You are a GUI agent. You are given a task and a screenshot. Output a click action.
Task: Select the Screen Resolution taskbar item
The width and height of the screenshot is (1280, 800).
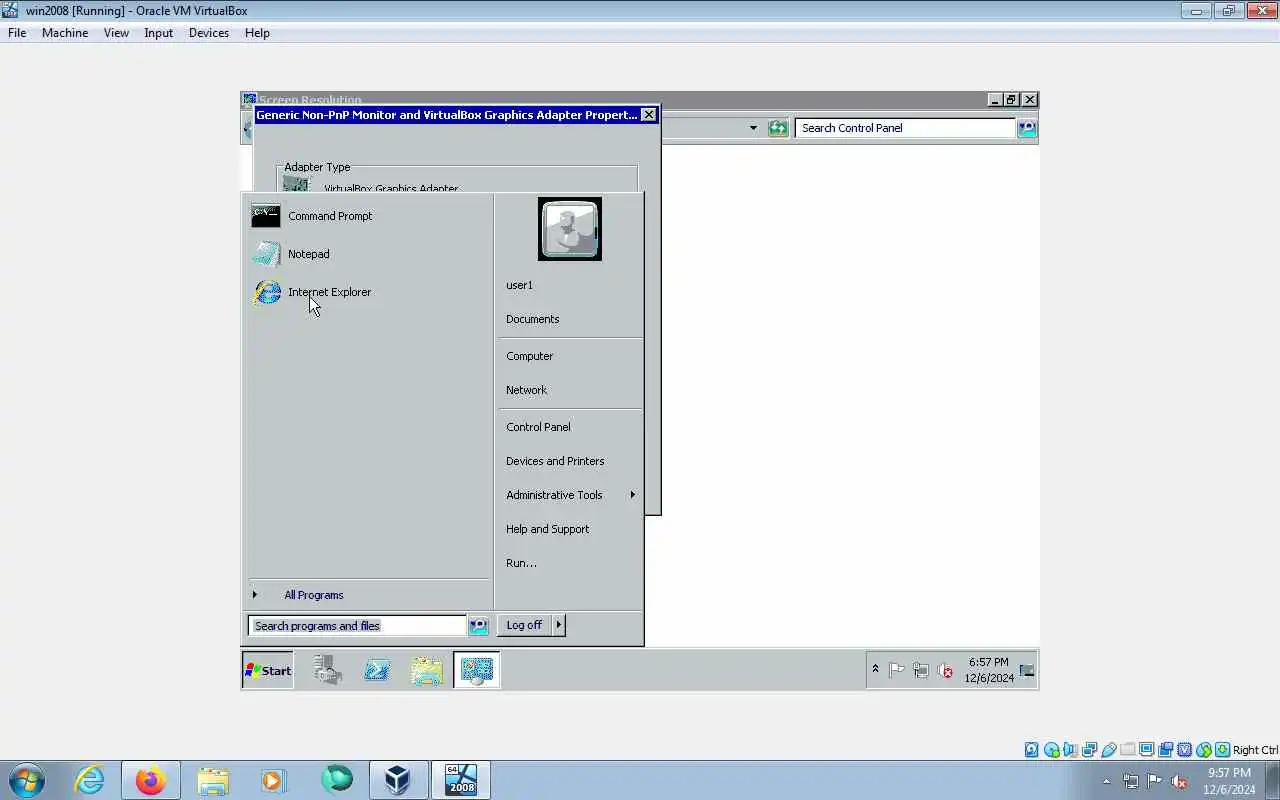pos(476,670)
